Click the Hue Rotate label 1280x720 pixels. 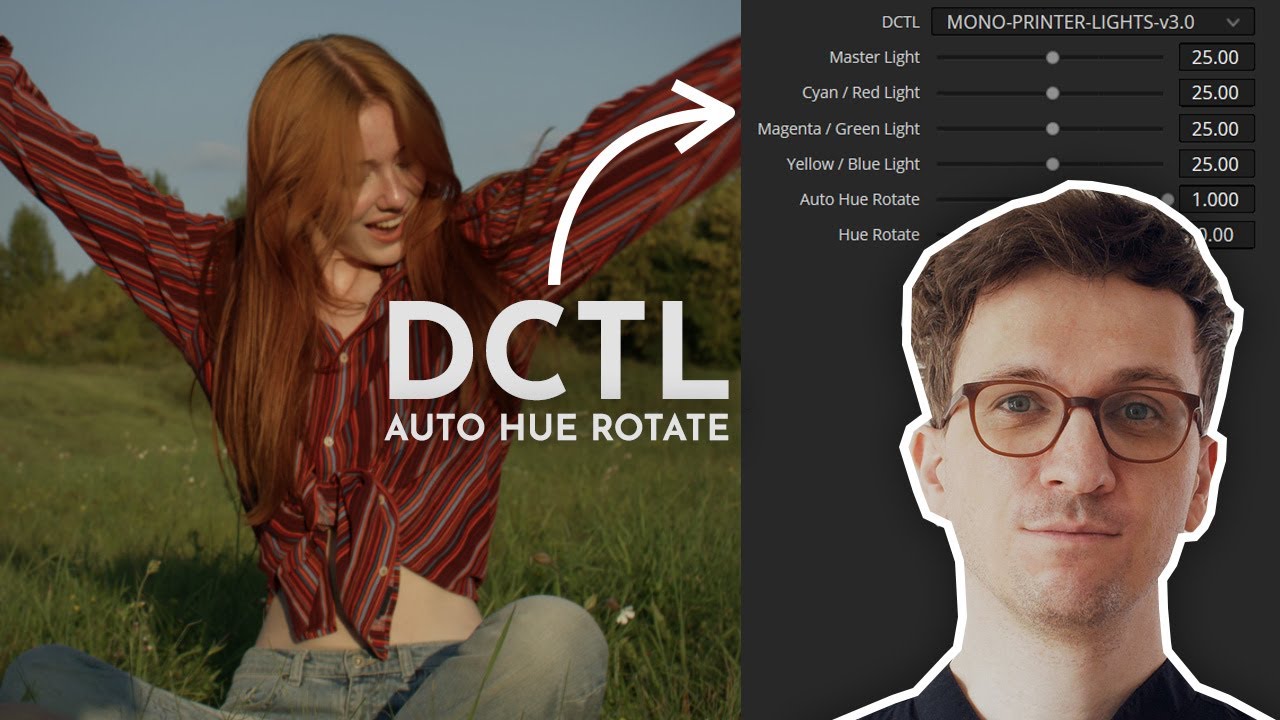[x=878, y=235]
